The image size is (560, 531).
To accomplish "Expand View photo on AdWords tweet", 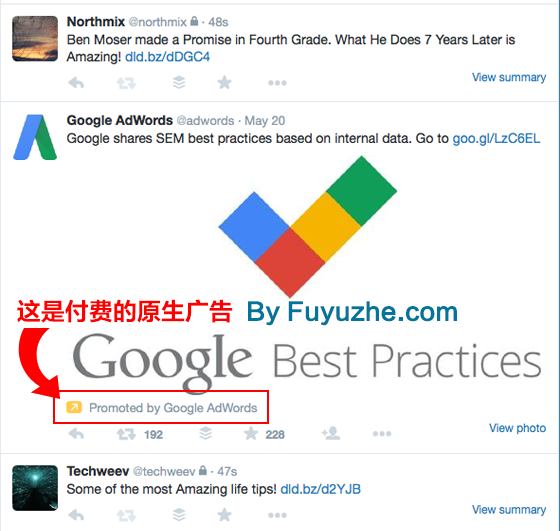I will click(517, 428).
